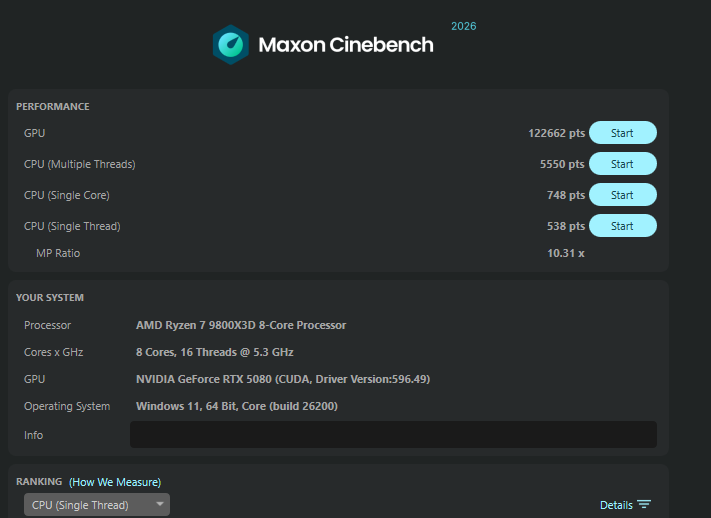Select the NVIDIA GeForce RTX 5080 text
Image resolution: width=711 pixels, height=518 pixels.
(283, 379)
